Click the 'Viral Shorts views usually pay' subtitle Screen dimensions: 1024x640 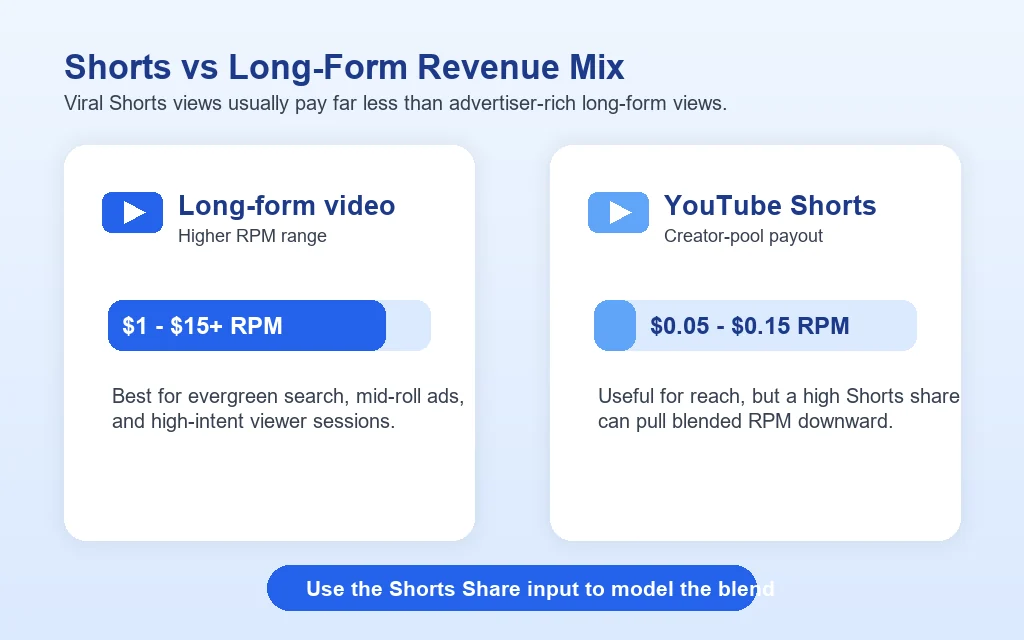click(395, 103)
